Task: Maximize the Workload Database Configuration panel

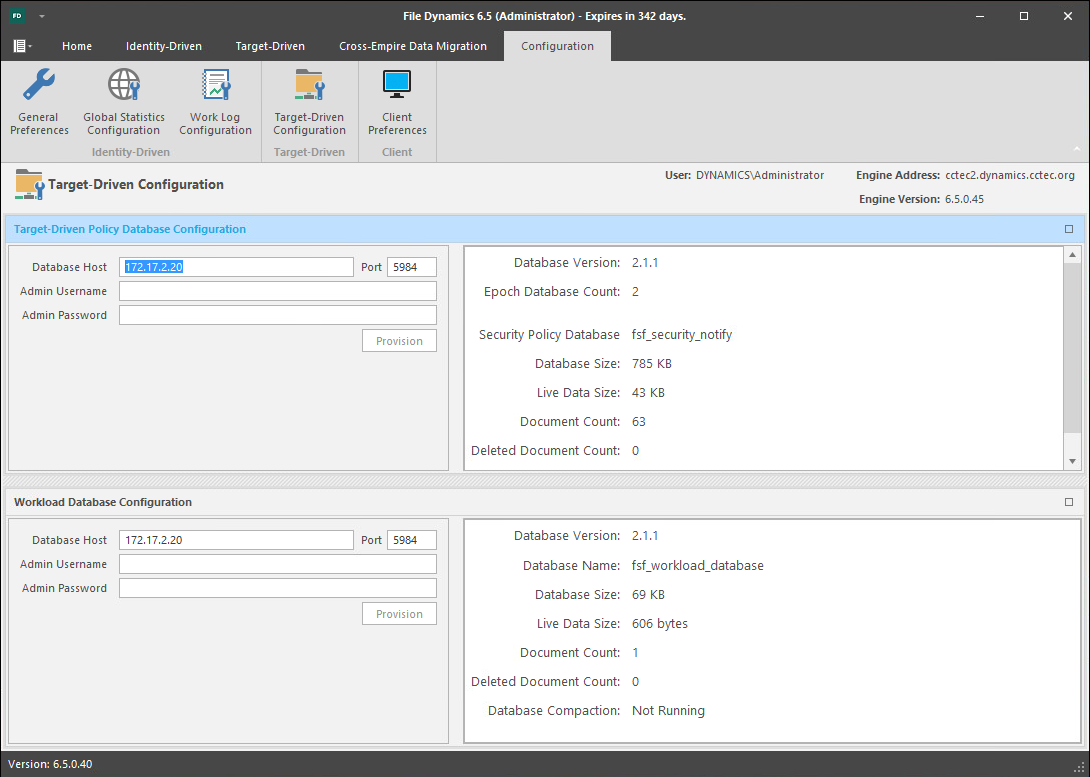Action: (1068, 502)
